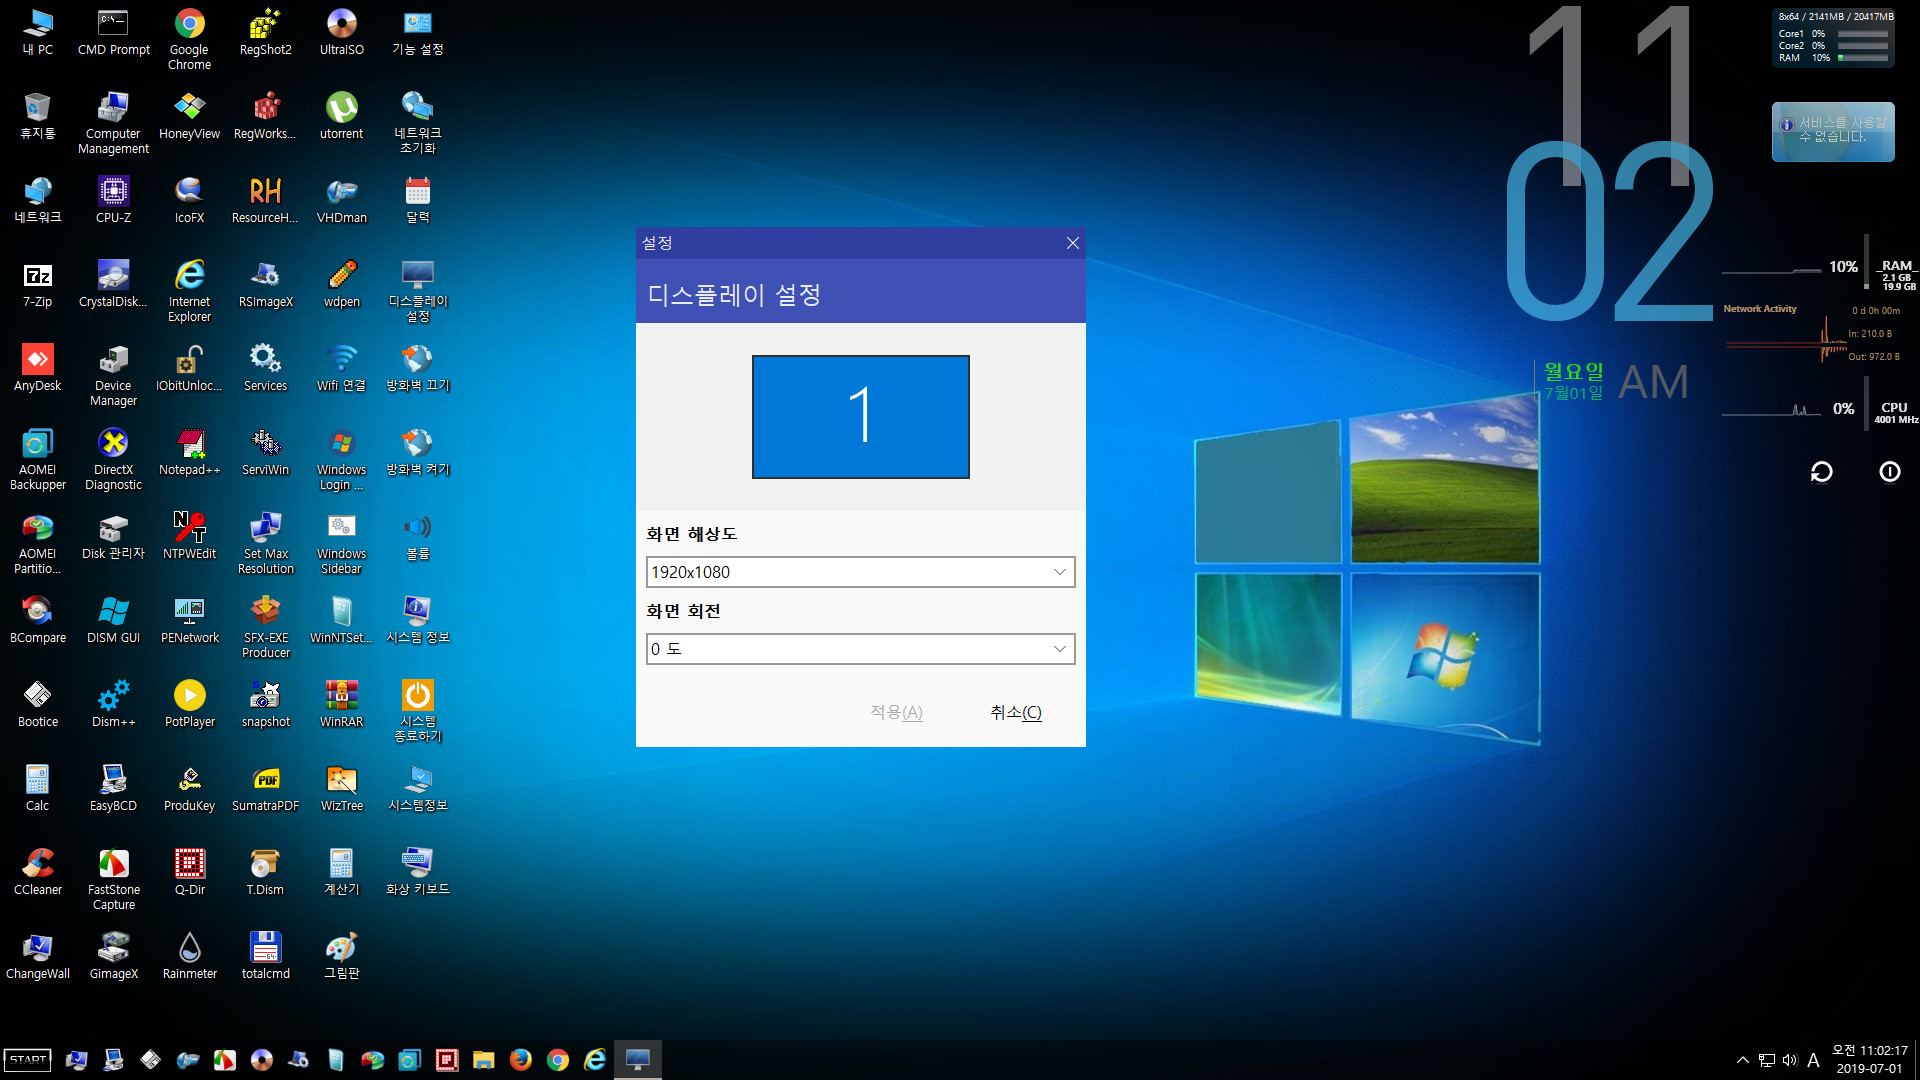1920x1080 pixels.
Task: Open the file explorer folder taskbar icon
Action: point(484,1060)
